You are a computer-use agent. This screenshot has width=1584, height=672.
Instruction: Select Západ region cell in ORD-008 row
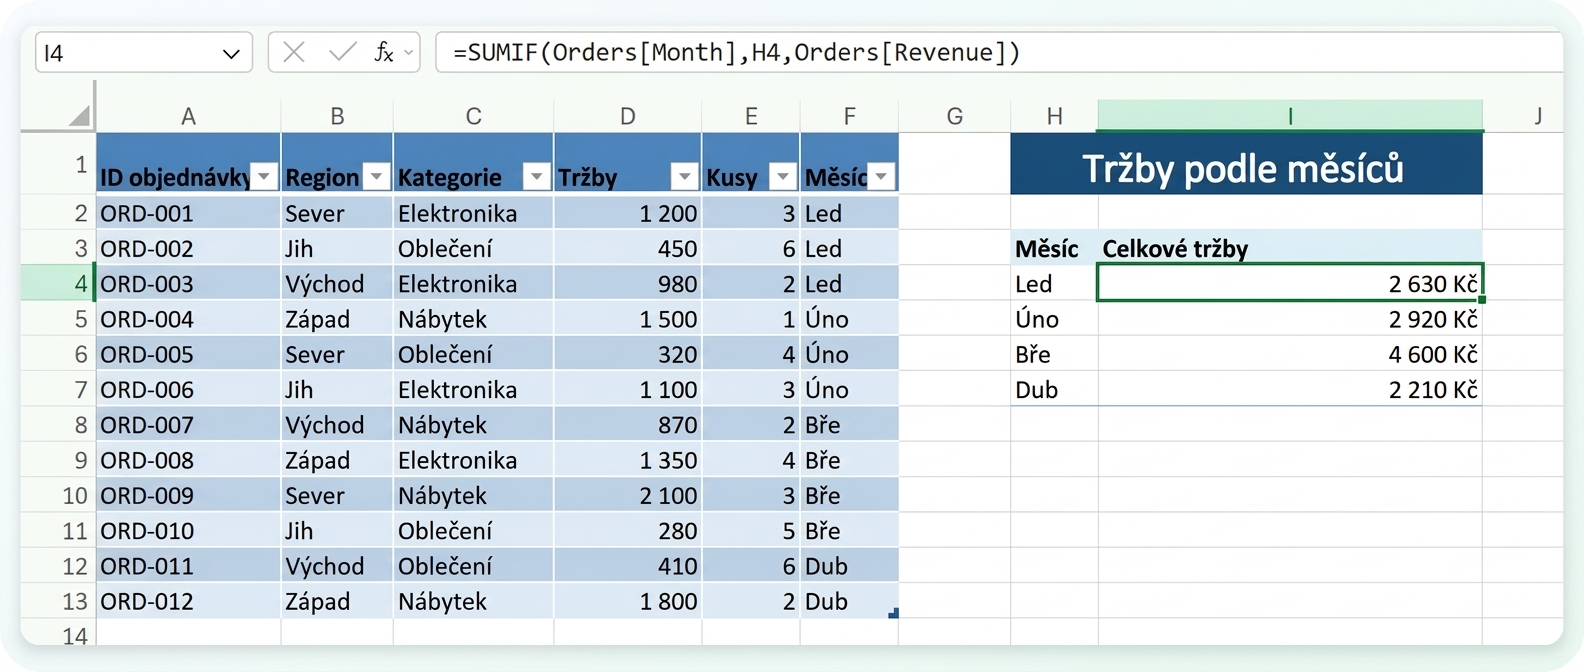point(337,460)
